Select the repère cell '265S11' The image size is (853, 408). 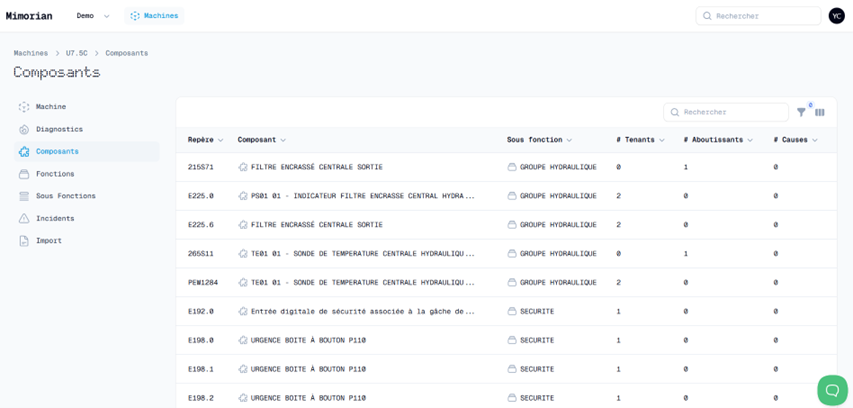pos(201,254)
